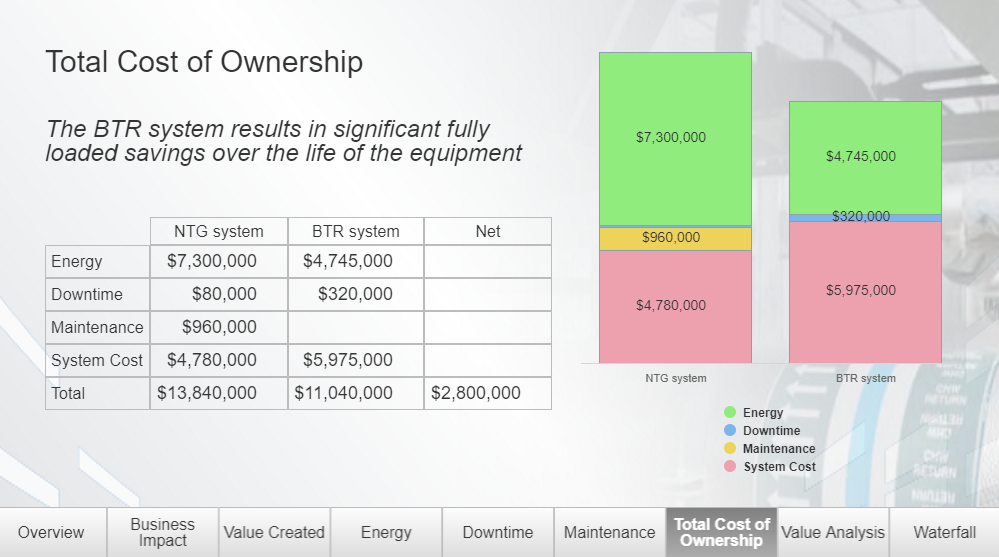Toggle the pink System Cost legend item
The image size is (999, 557).
click(770, 467)
